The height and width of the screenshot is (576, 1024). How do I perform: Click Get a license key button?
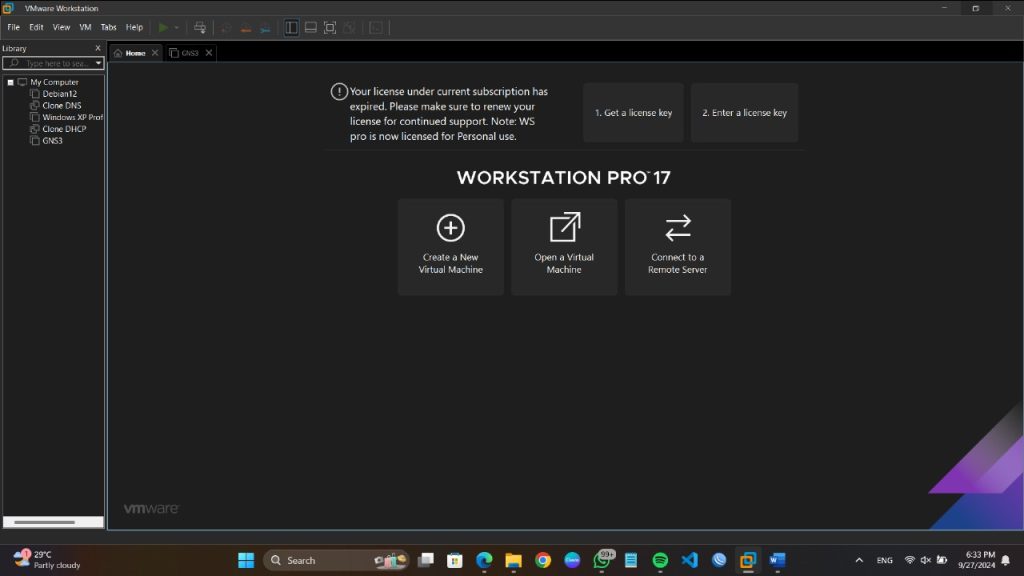633,113
